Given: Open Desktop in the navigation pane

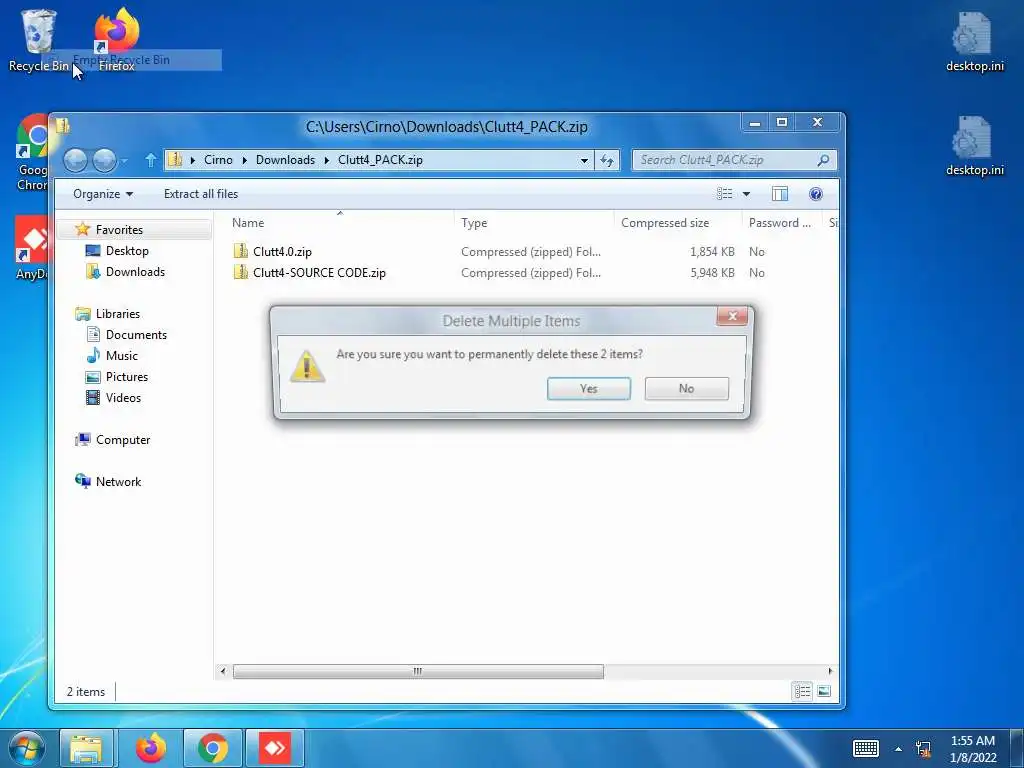Looking at the screenshot, I should point(127,251).
